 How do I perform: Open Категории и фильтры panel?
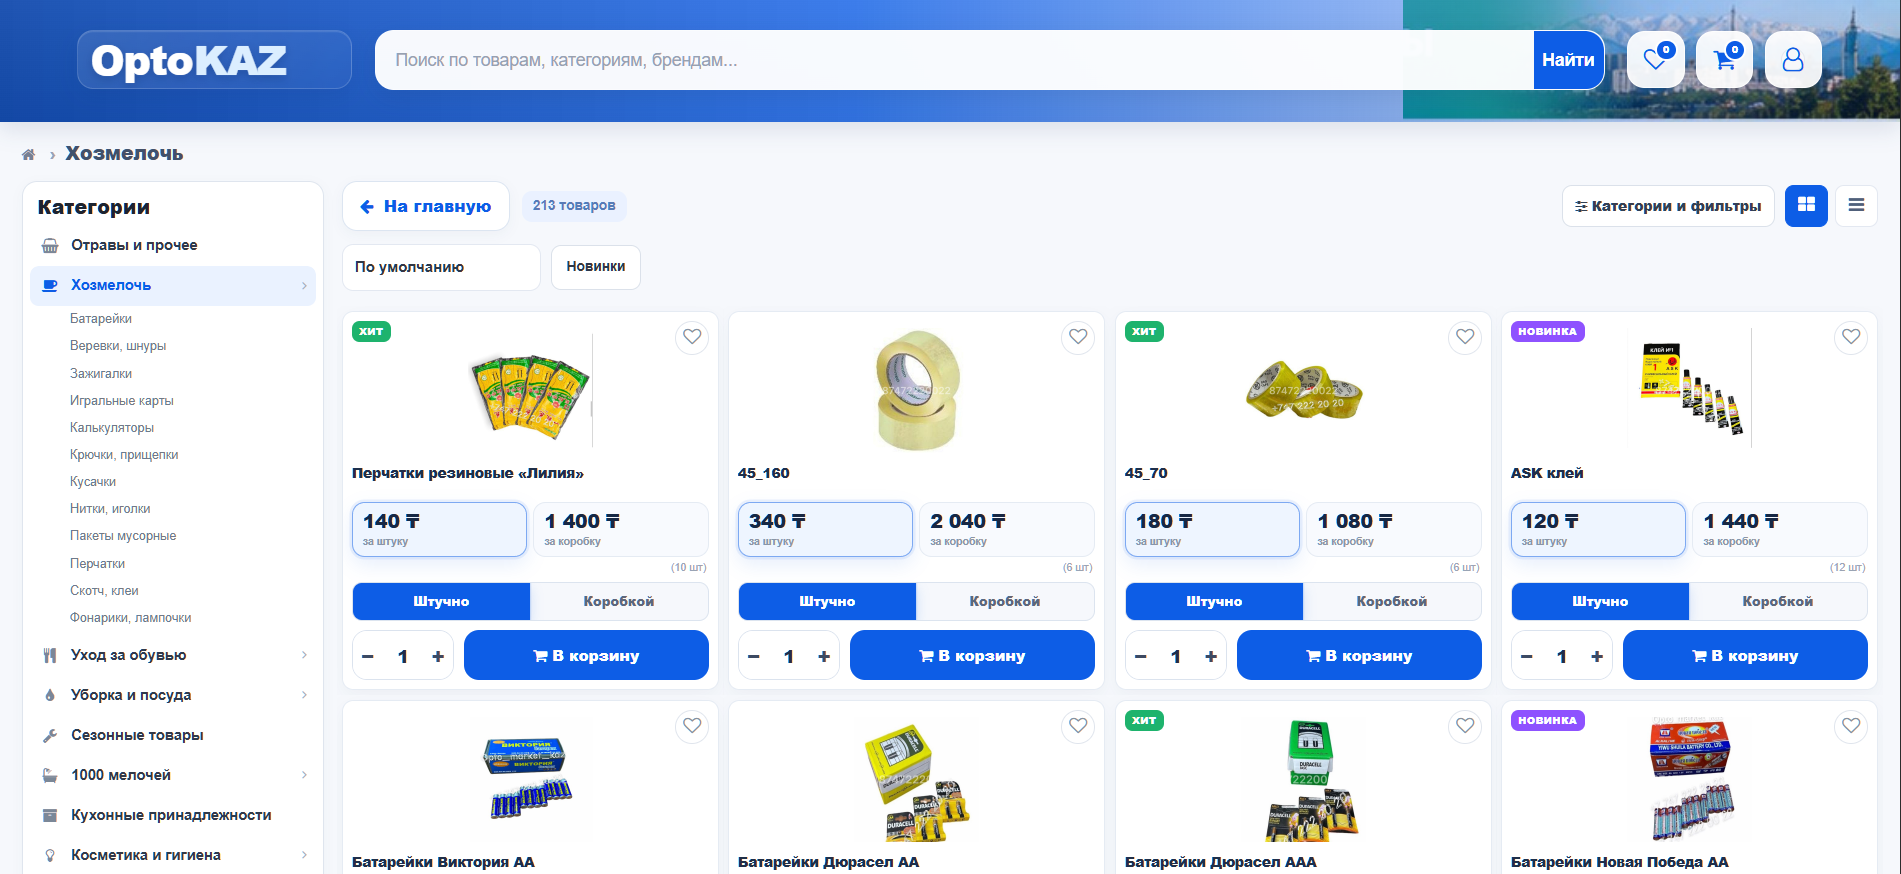tap(1668, 206)
